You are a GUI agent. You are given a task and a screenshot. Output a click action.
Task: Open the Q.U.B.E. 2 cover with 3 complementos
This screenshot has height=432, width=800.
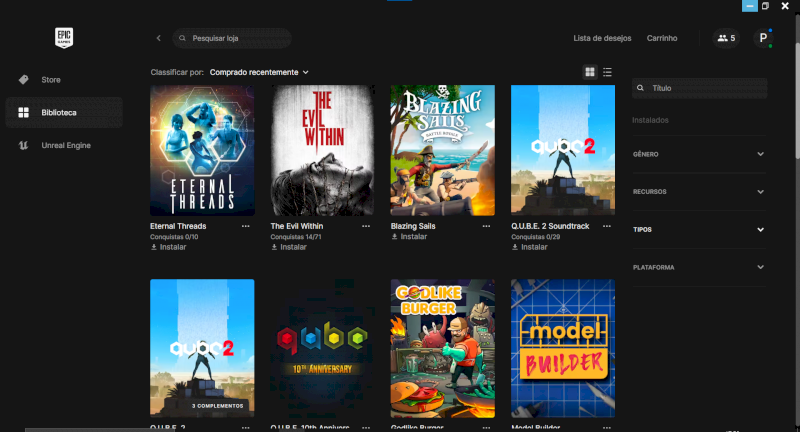(202, 348)
